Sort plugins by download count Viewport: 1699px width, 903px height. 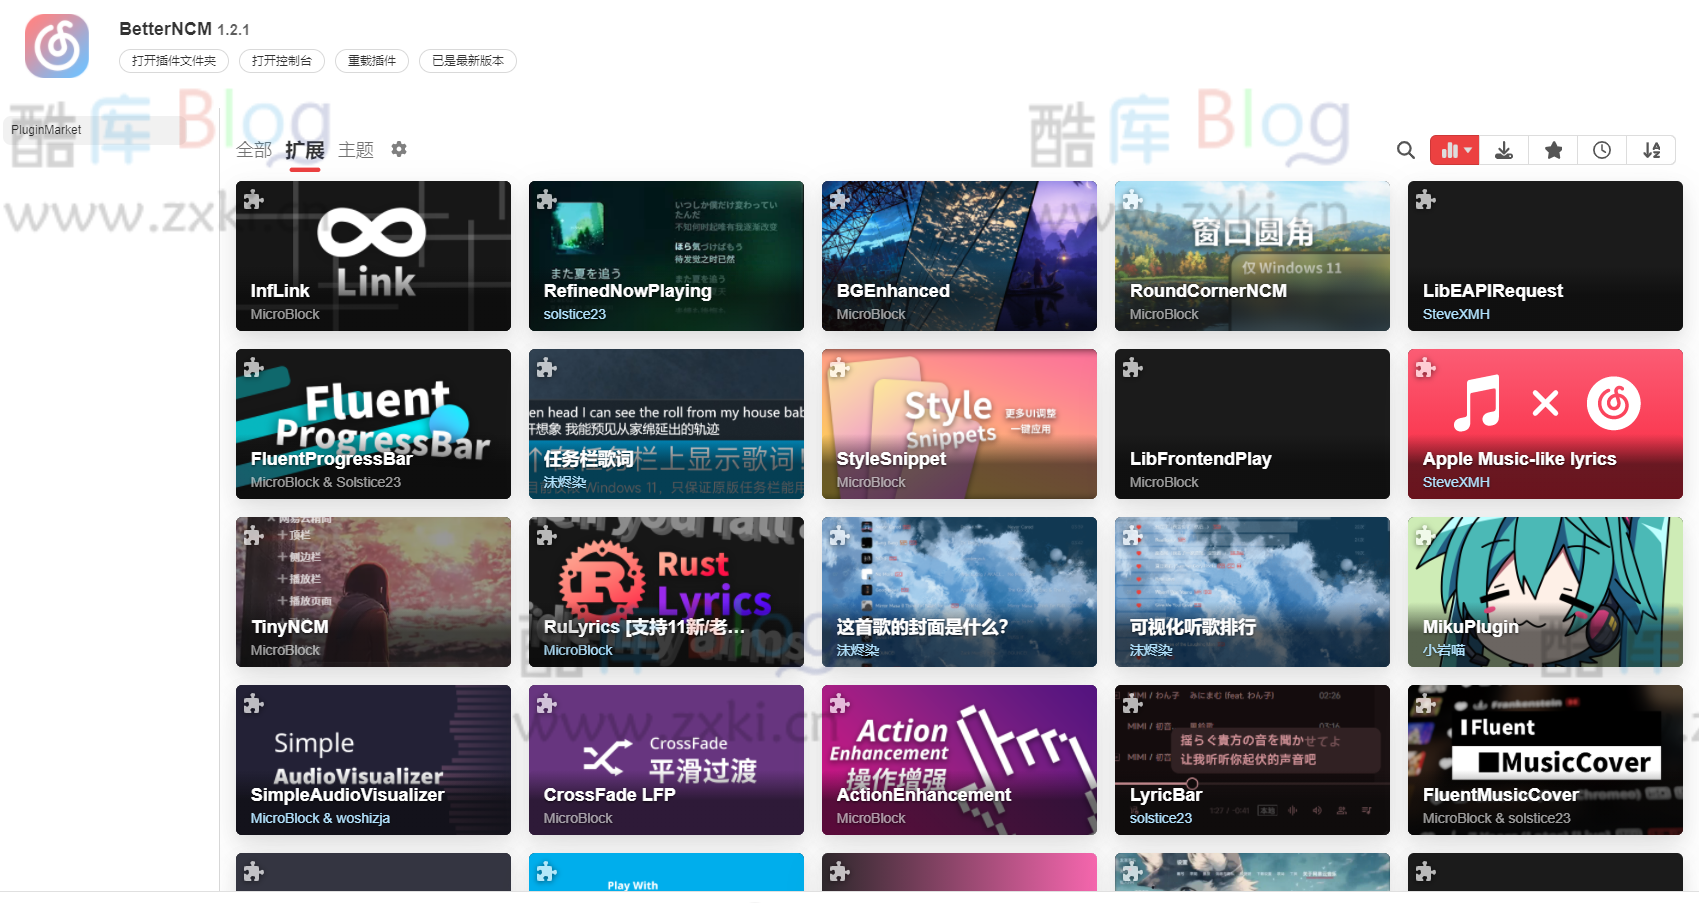(x=1503, y=150)
